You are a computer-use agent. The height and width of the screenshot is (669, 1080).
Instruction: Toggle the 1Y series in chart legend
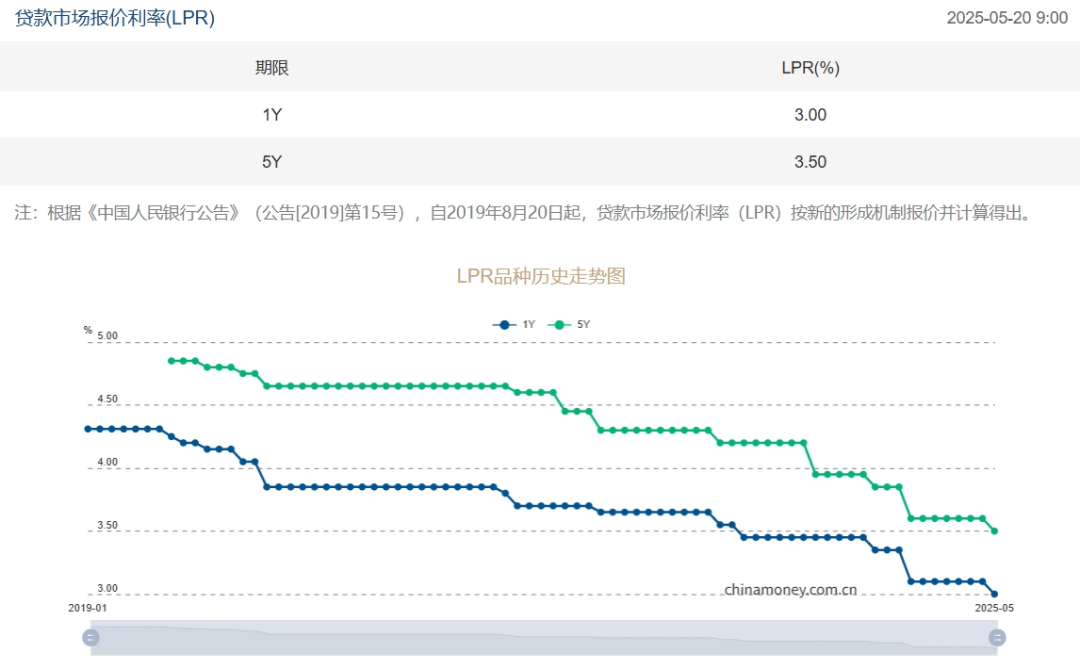pyautogui.click(x=514, y=325)
